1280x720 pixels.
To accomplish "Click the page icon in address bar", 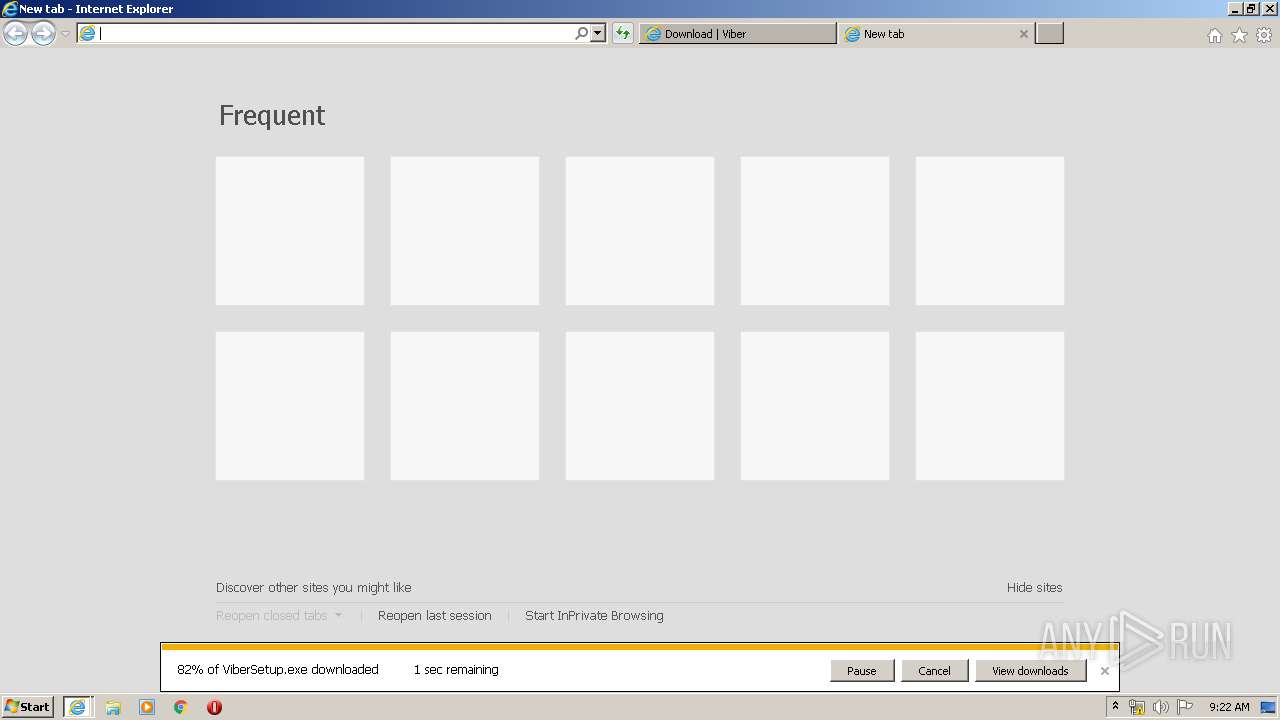I will (88, 34).
